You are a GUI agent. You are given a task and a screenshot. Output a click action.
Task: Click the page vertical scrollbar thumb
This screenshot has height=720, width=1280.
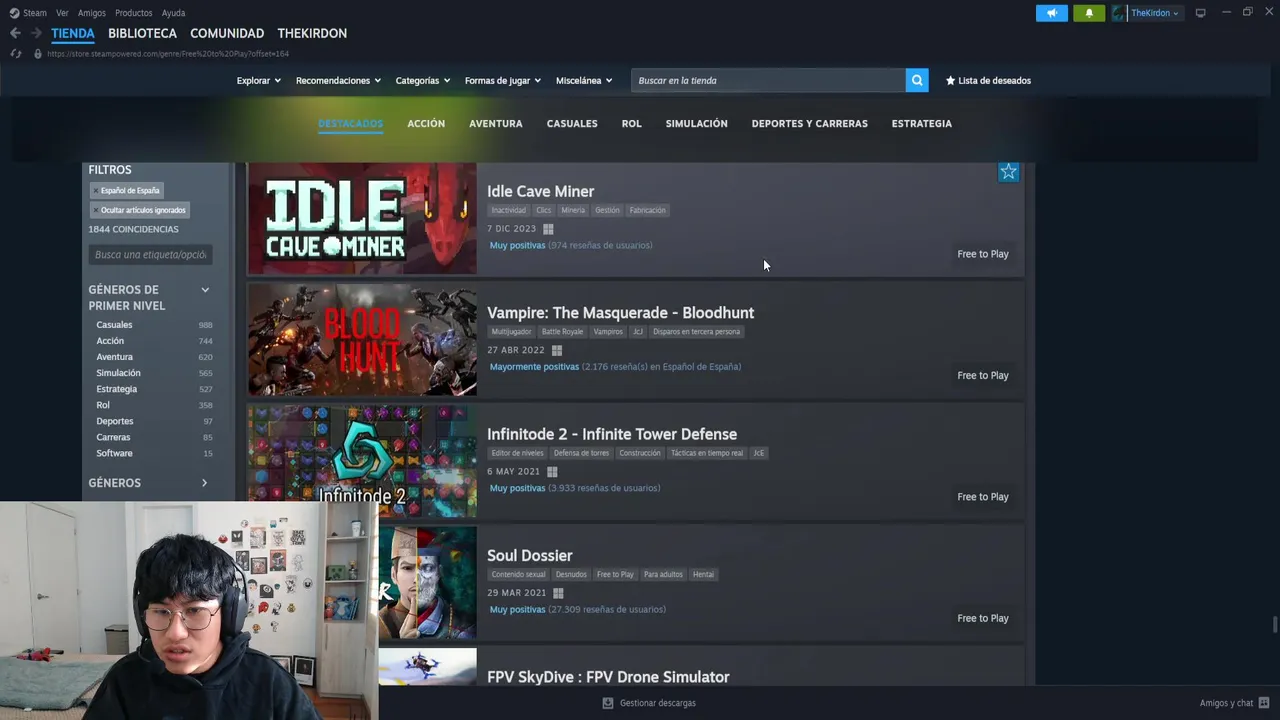(x=1274, y=626)
